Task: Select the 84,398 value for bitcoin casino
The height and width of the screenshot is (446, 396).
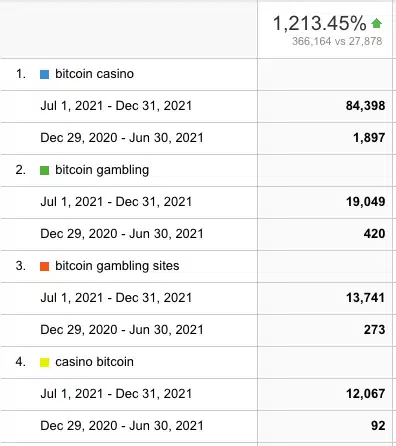Action: click(365, 106)
